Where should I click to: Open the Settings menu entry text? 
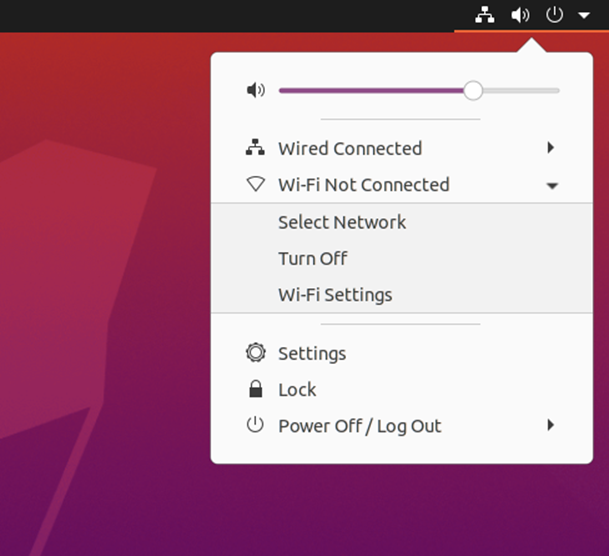coord(312,353)
